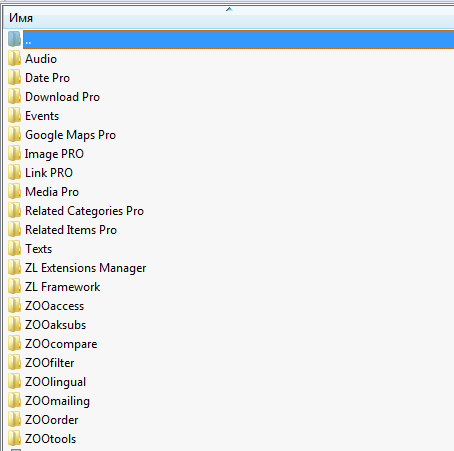The height and width of the screenshot is (451, 454).
Task: Click the ZL Framework folder icon
Action: [14, 287]
